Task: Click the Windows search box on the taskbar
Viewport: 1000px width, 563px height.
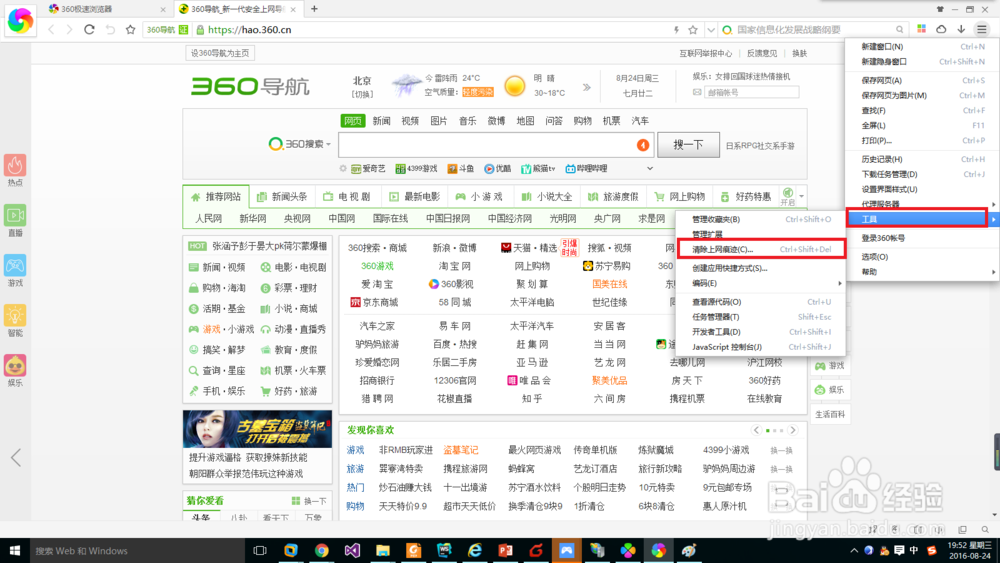Action: (x=137, y=550)
